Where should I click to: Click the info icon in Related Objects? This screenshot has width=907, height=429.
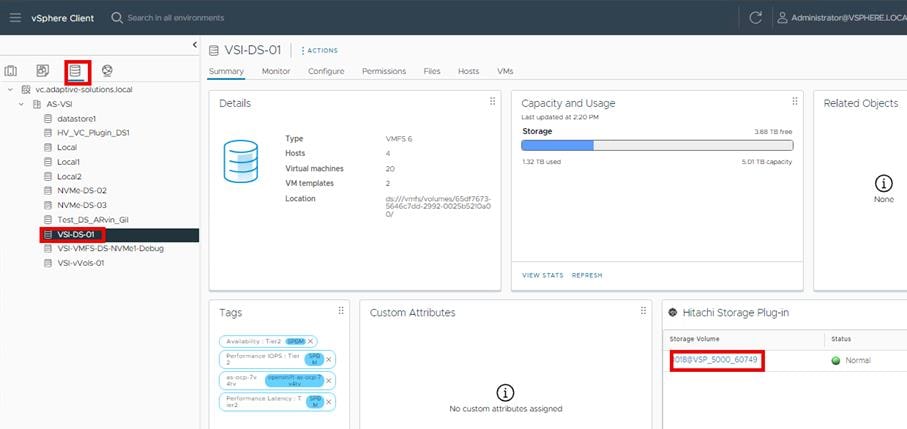click(883, 184)
